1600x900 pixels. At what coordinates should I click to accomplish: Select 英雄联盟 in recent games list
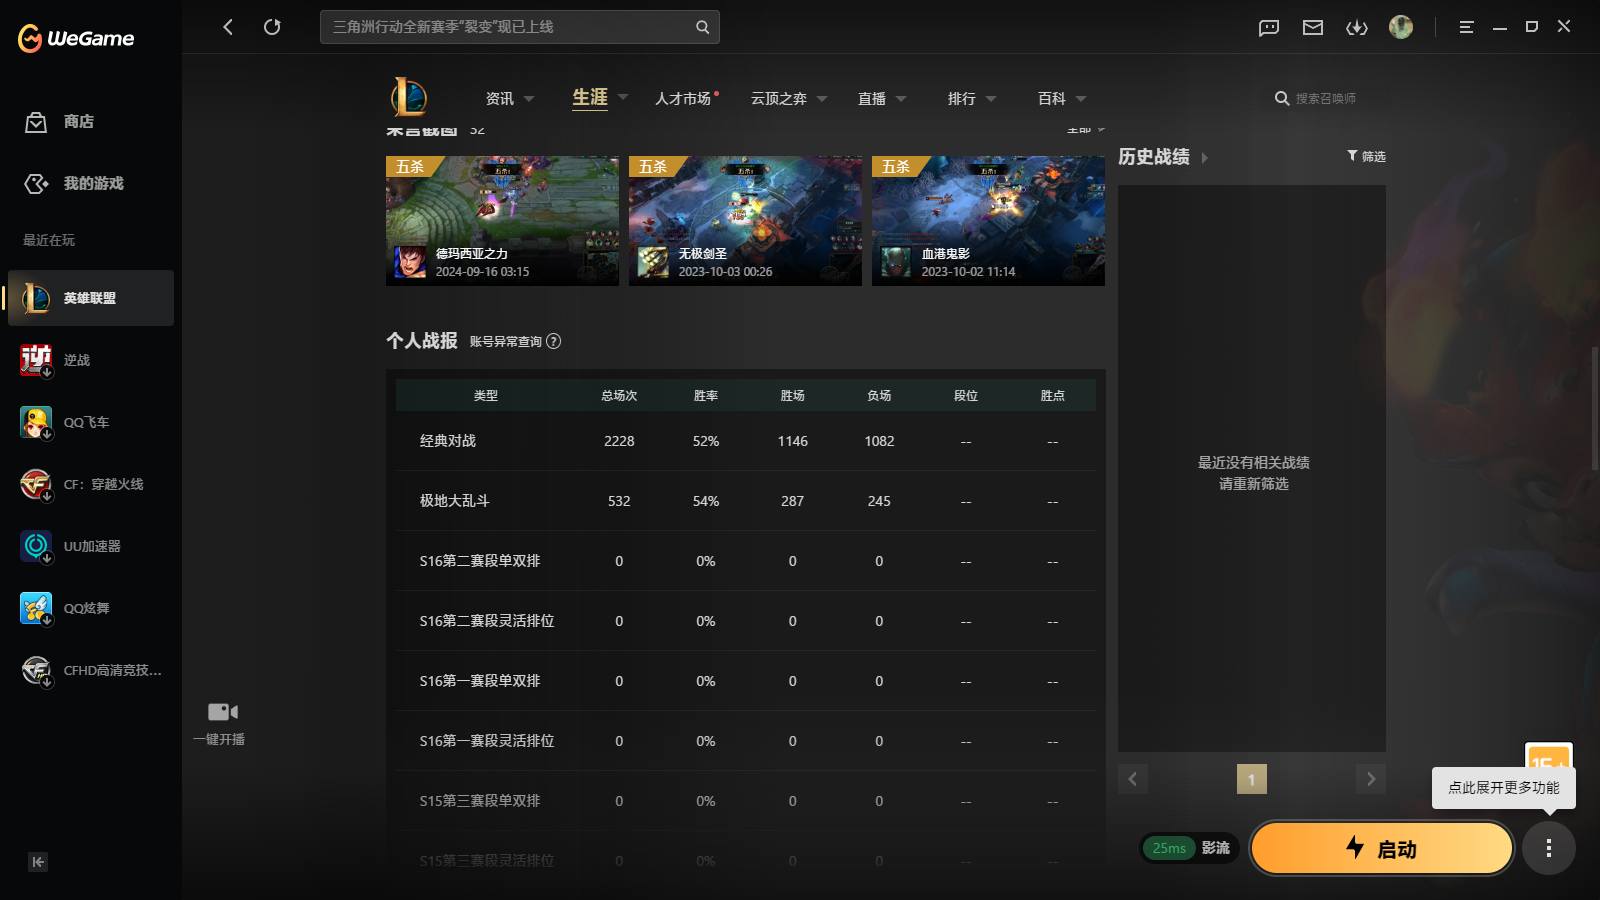coord(91,298)
